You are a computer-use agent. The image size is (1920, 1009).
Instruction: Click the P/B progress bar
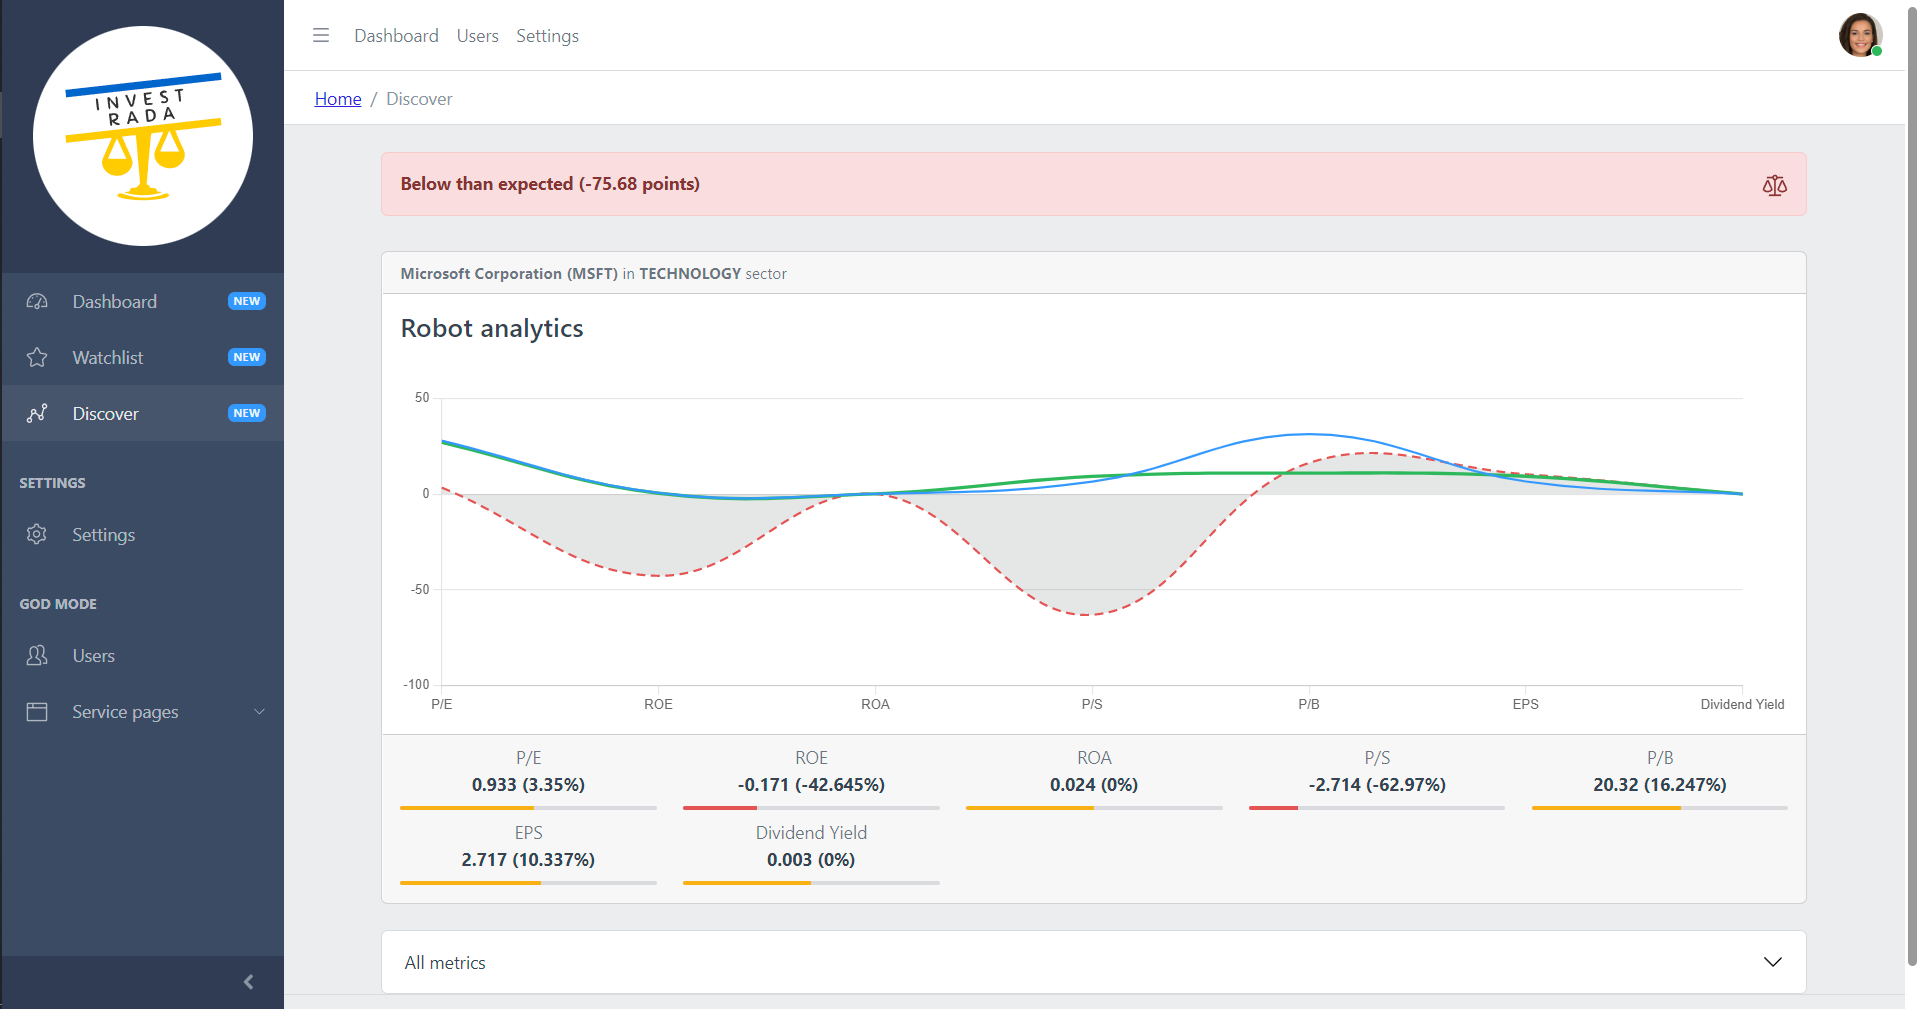coord(1660,808)
